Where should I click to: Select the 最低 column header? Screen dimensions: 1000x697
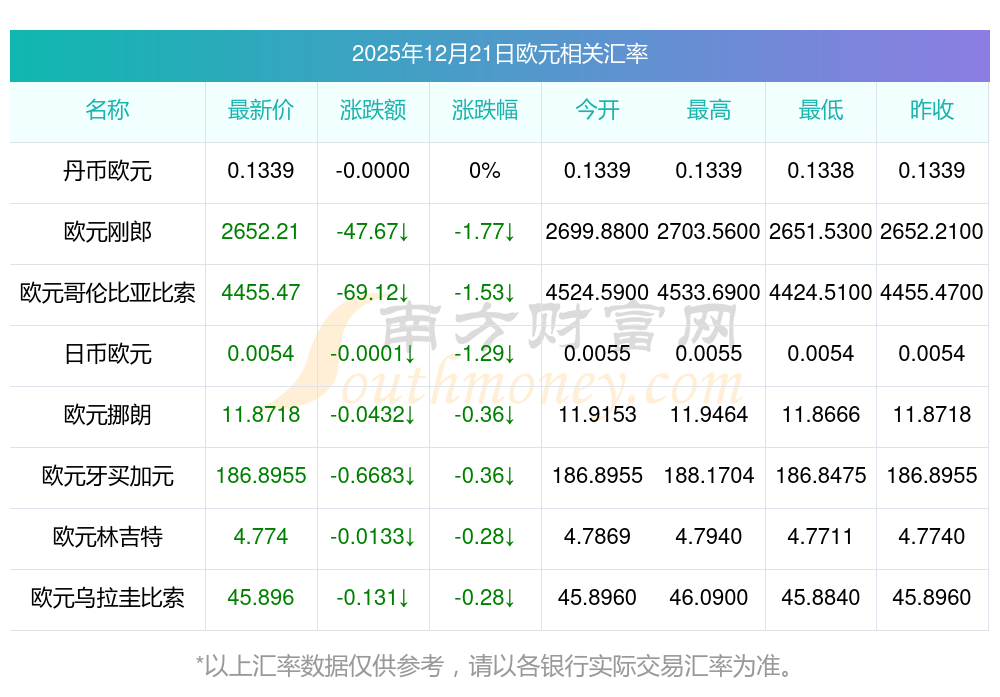(x=820, y=110)
